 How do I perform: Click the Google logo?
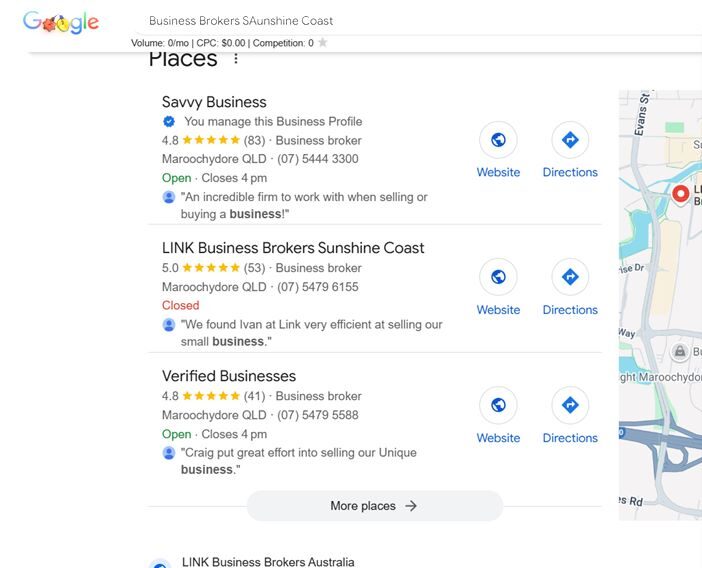(x=61, y=21)
